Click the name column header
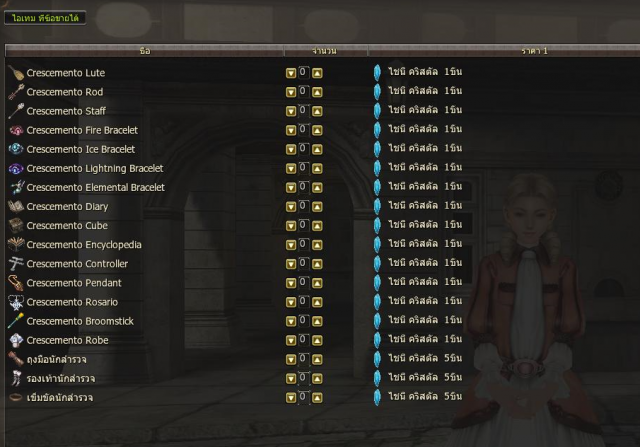640x447 pixels. (x=144, y=51)
